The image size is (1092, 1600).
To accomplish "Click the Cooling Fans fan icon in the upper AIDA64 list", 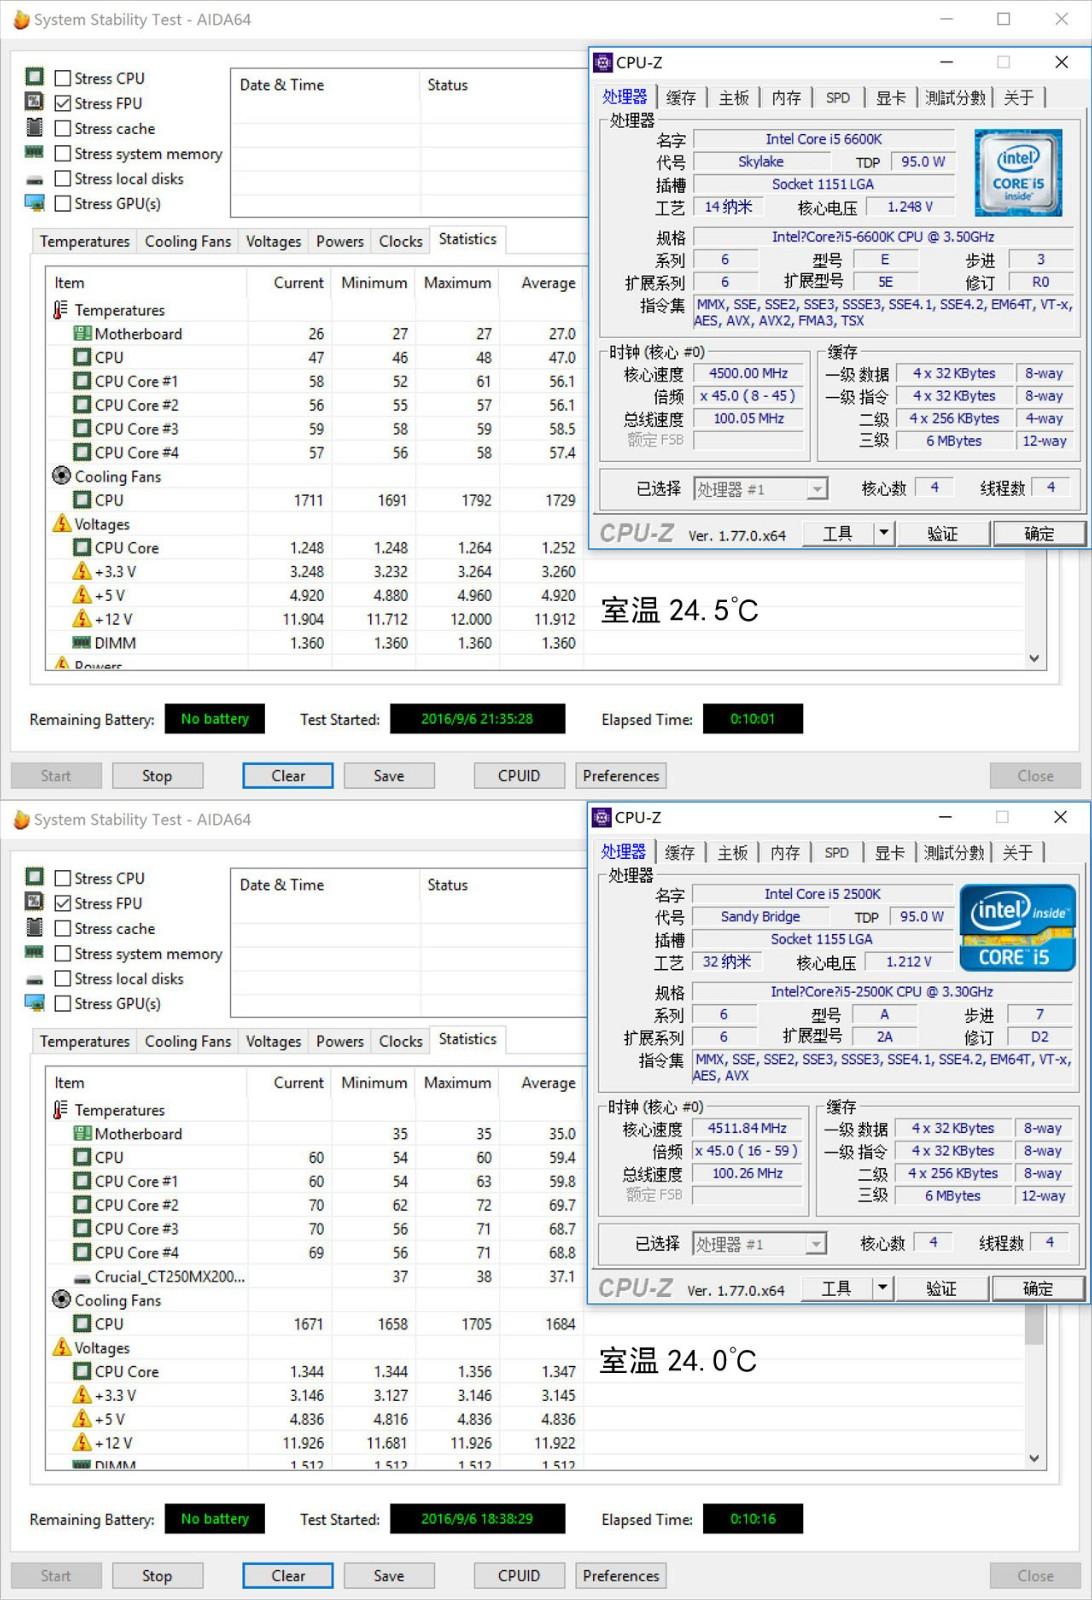I will coord(61,476).
